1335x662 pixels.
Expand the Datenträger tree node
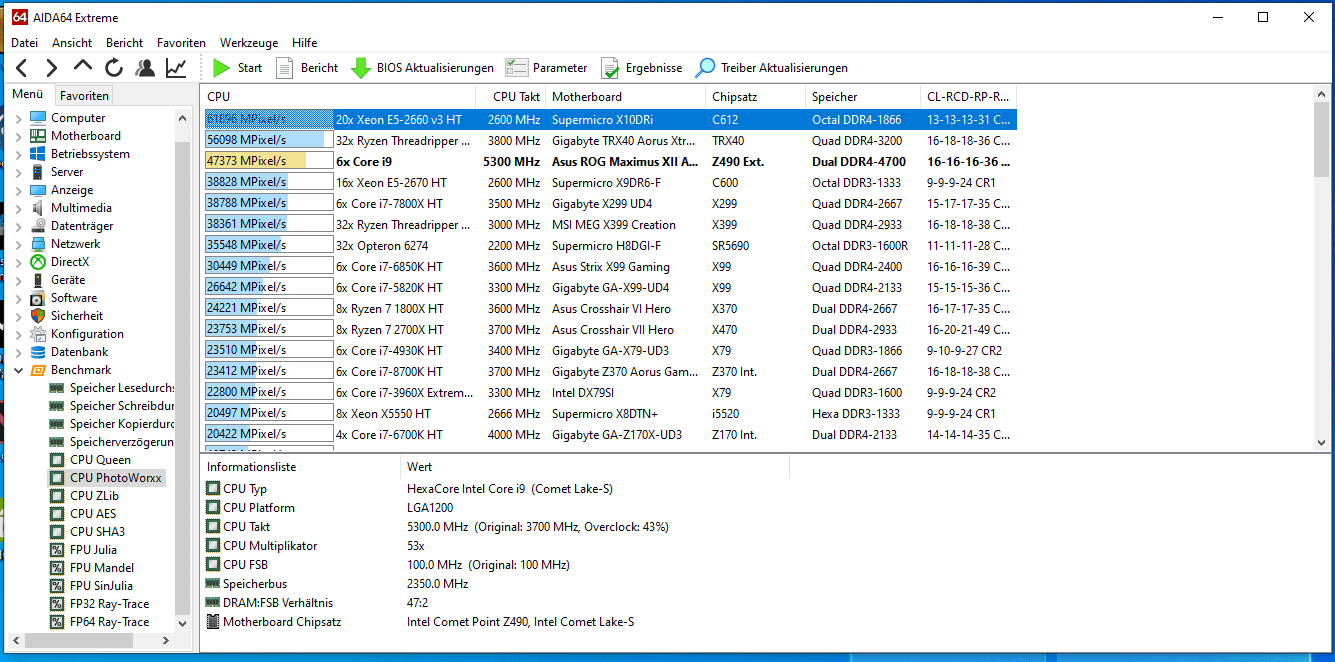(18, 226)
